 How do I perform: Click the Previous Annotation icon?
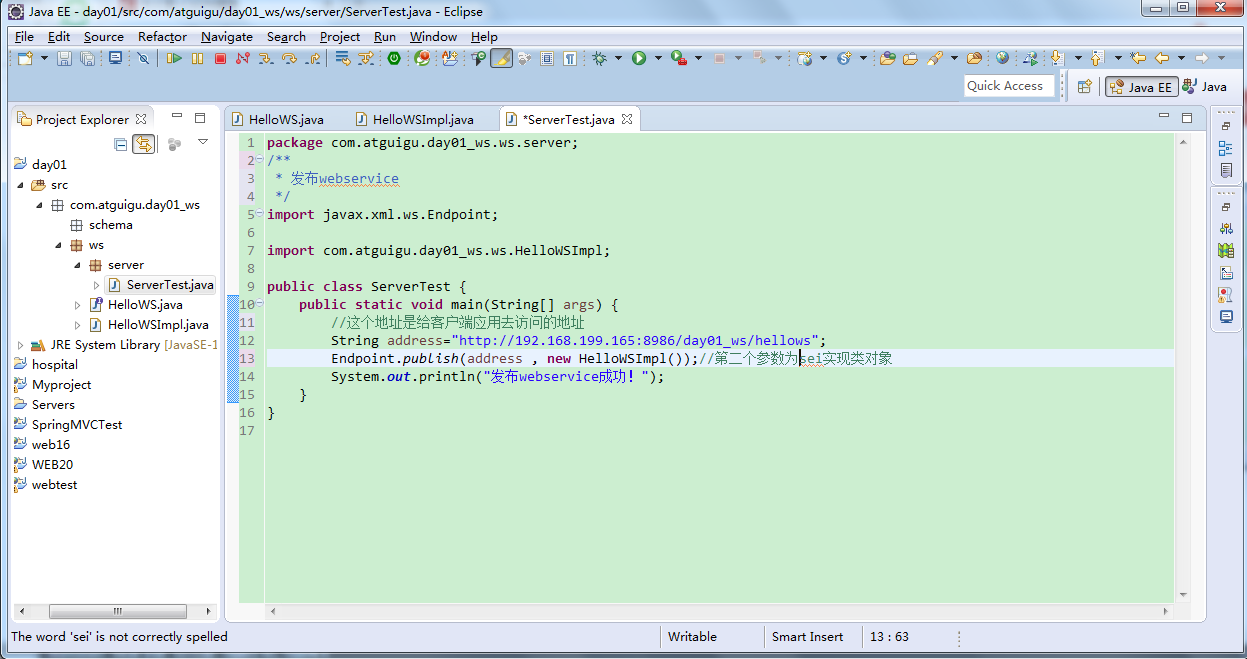coord(1097,58)
